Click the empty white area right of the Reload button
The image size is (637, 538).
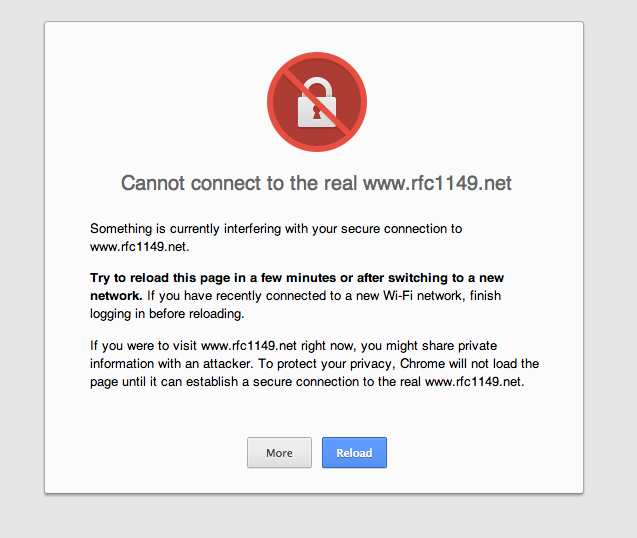480,453
